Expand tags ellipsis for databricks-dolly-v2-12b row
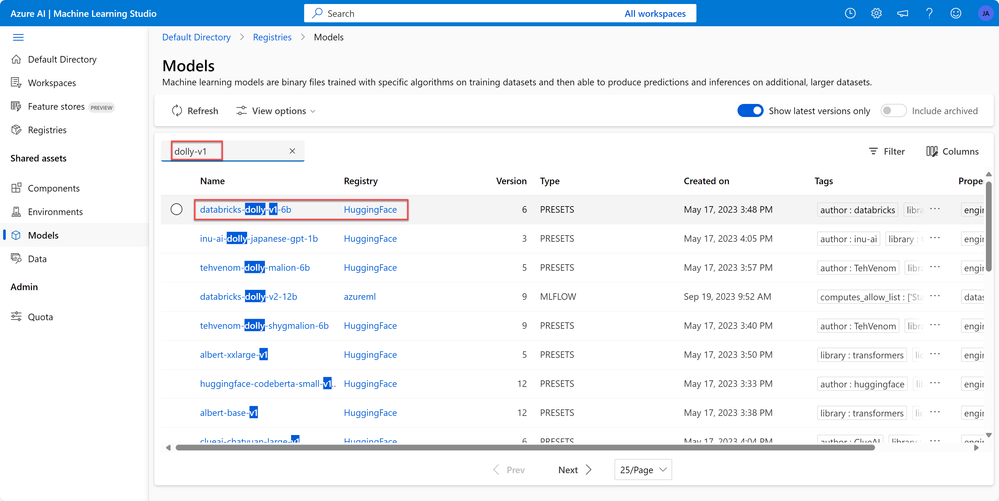999x501 pixels. coord(935,297)
